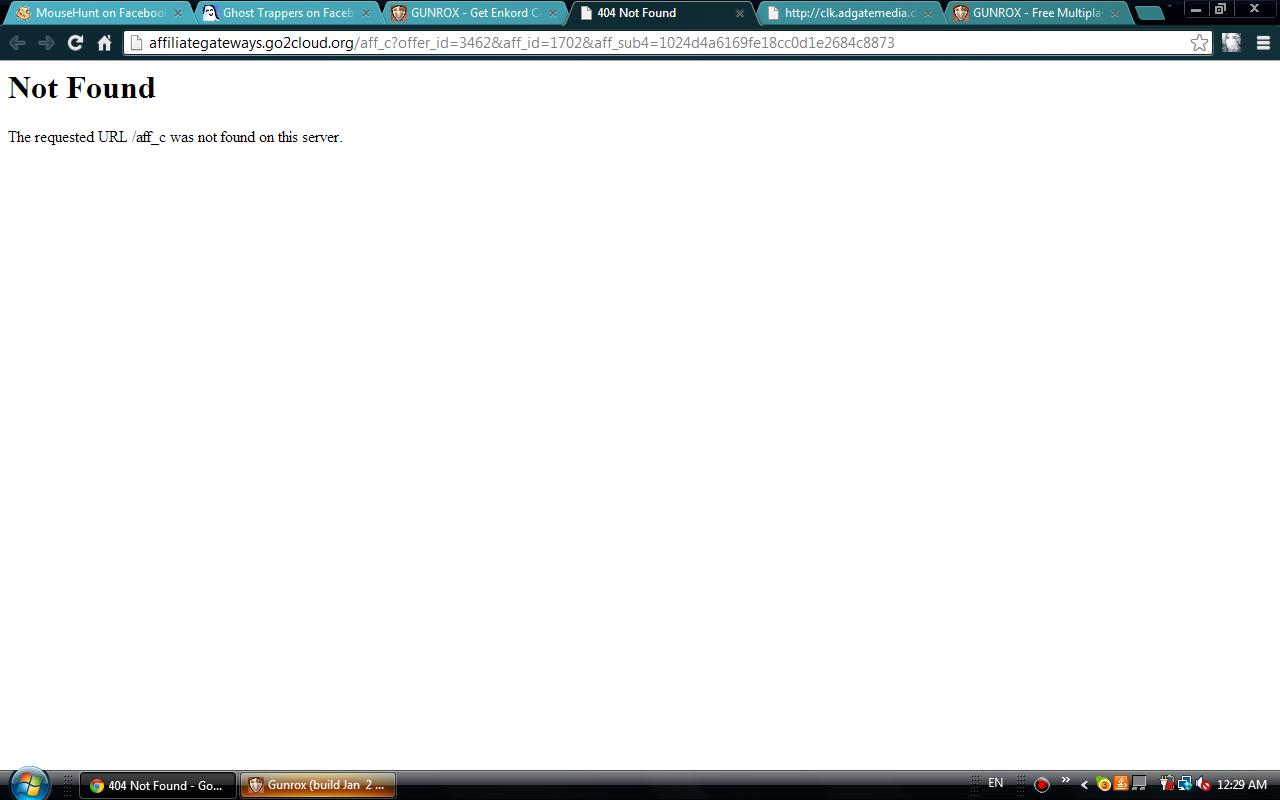Click the Reload page icon
Viewport: 1280px width, 800px height.
(x=75, y=43)
